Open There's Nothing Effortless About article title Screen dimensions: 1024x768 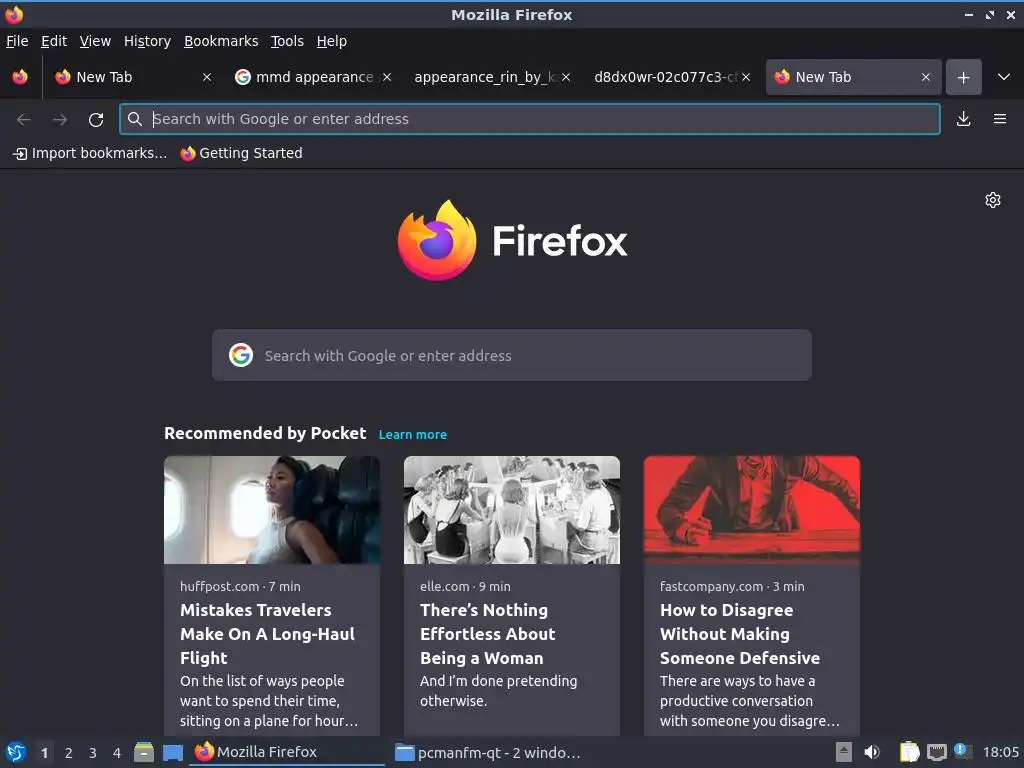coord(487,634)
